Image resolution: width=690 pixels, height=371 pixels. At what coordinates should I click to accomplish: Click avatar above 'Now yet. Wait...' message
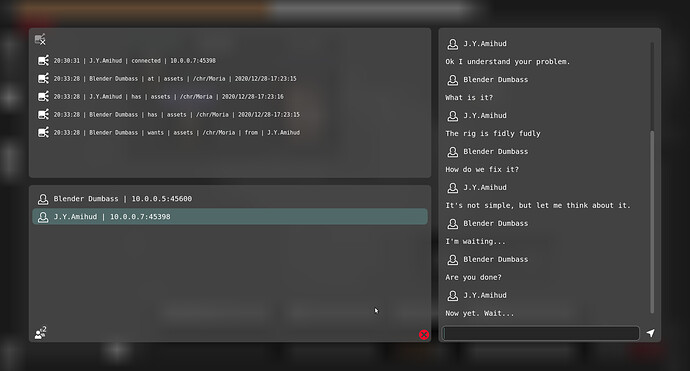pyautogui.click(x=452, y=295)
